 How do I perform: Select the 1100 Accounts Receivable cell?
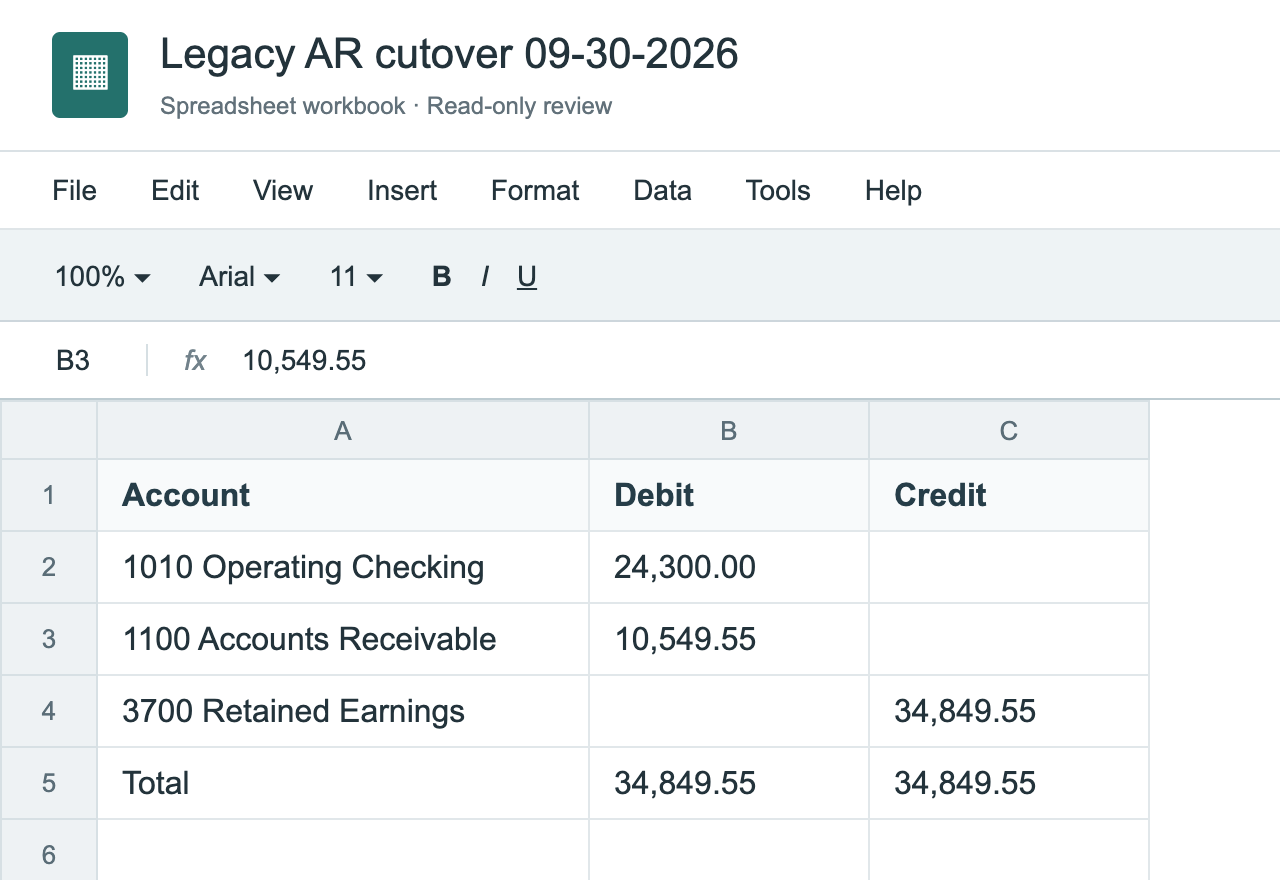[343, 639]
